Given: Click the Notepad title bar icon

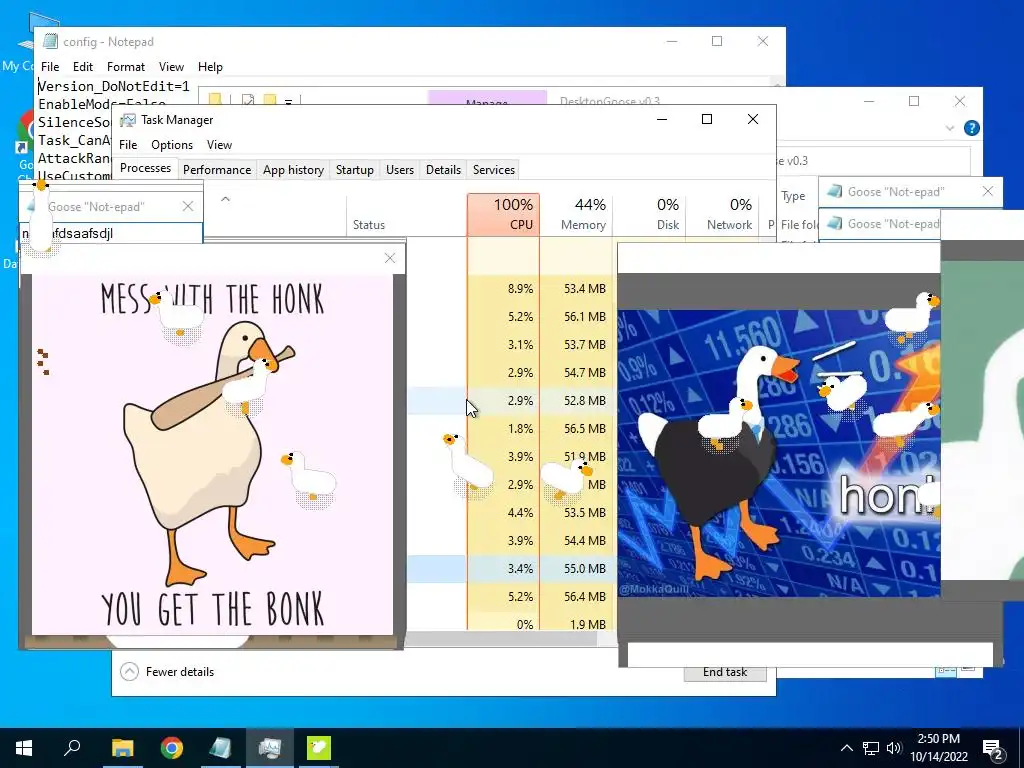Looking at the screenshot, I should (50, 41).
